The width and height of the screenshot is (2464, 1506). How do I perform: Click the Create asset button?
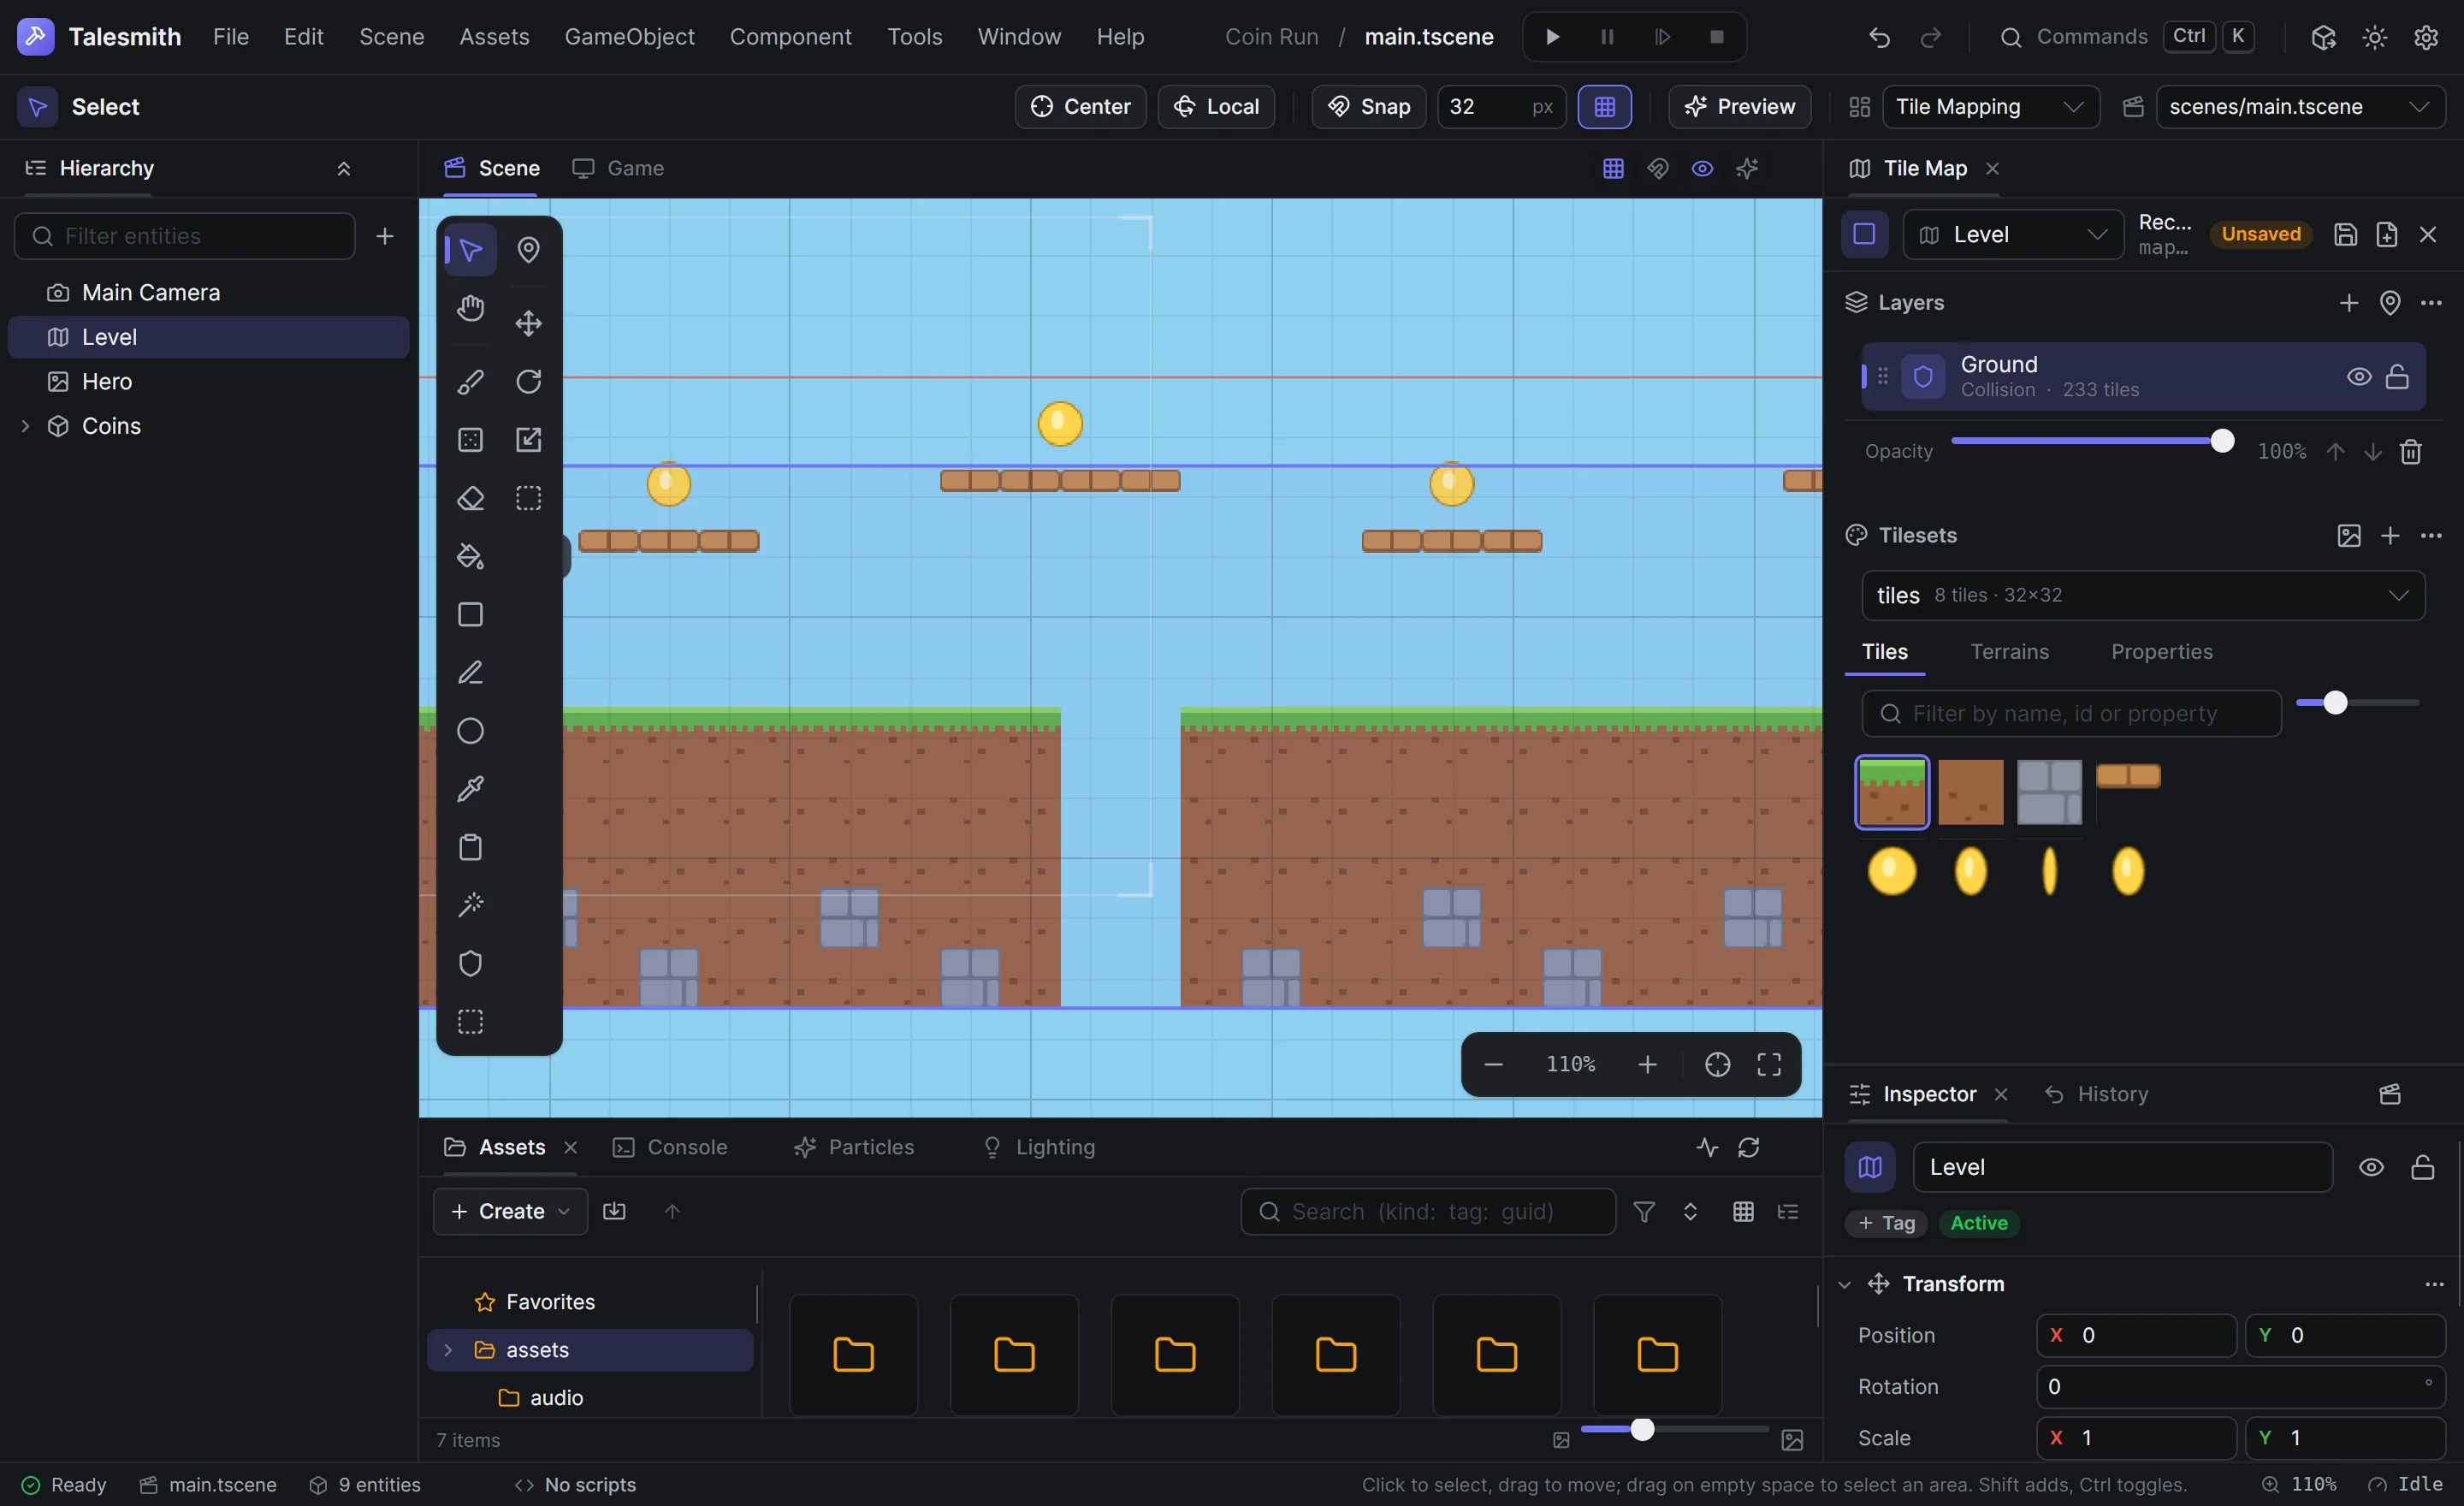(510, 1211)
